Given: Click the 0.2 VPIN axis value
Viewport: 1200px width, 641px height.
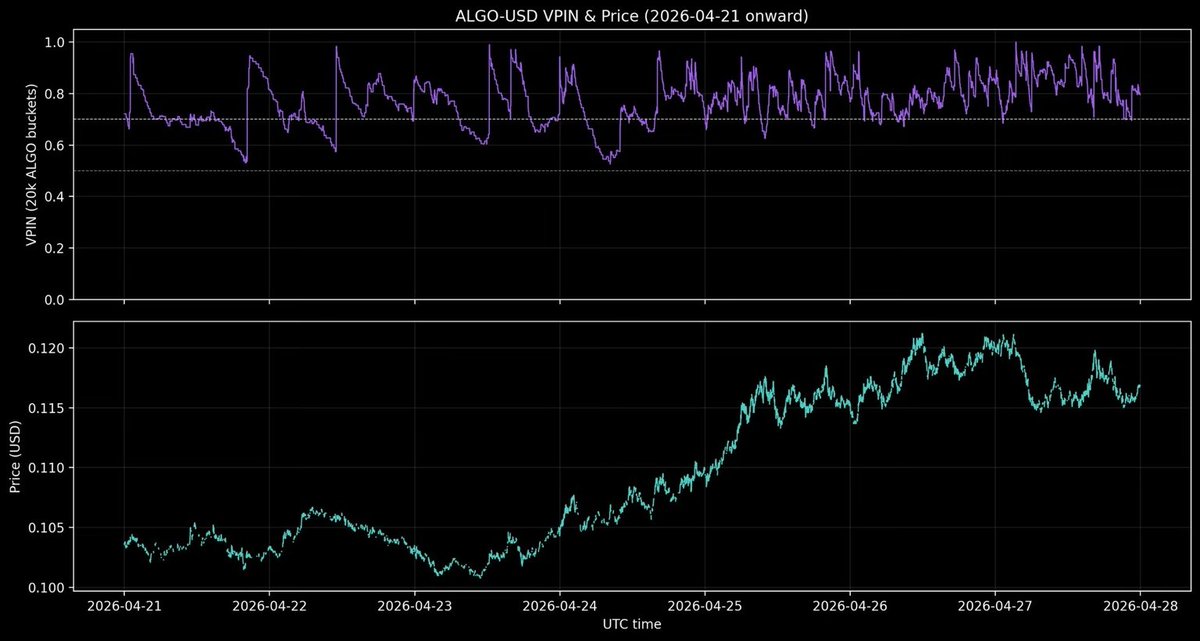Looking at the screenshot, I should [56, 248].
